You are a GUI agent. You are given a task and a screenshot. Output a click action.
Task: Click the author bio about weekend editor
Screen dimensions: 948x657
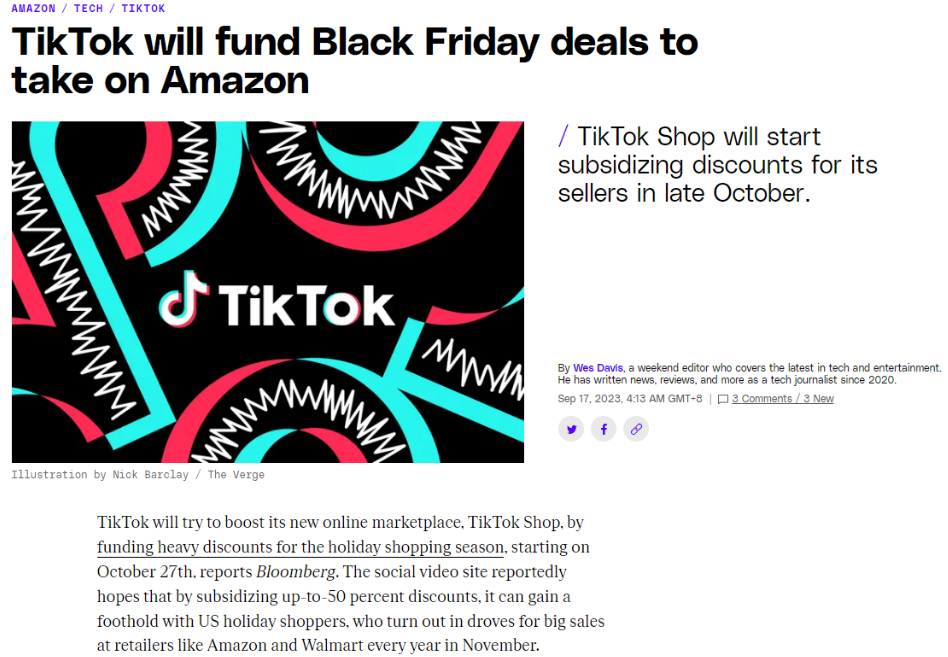click(750, 374)
